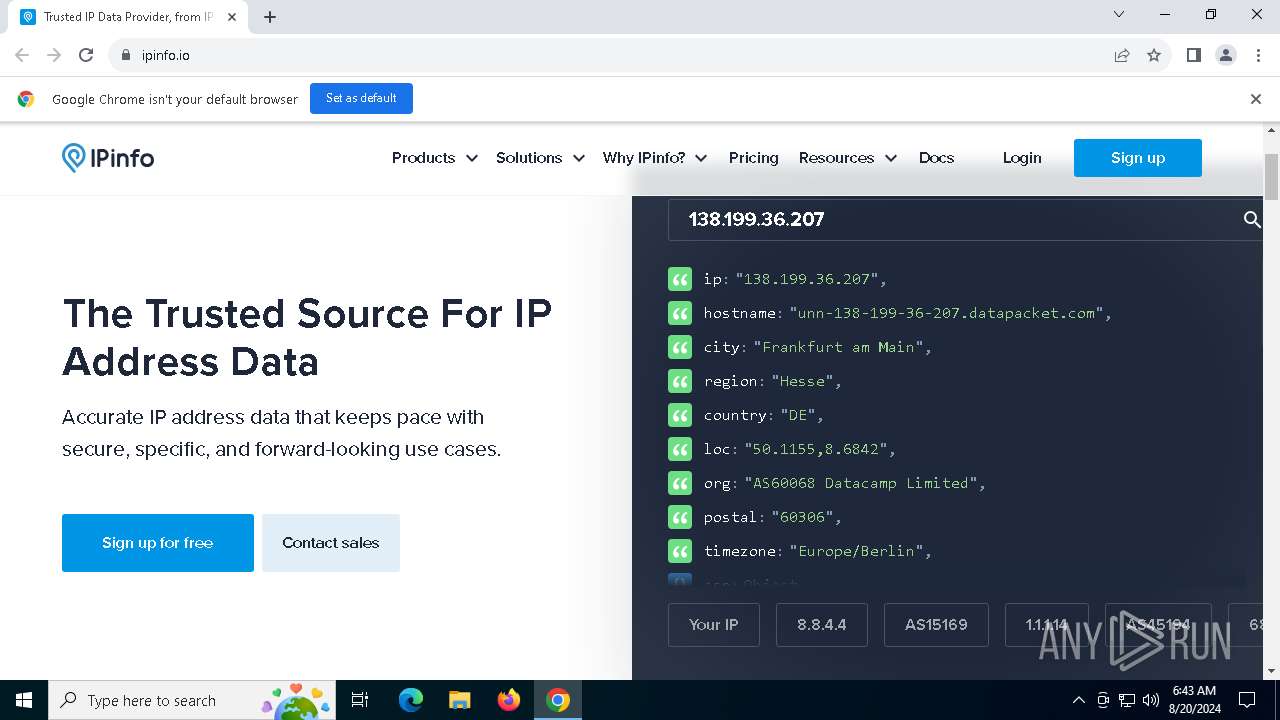Open Chrome menu with three dots

1259,55
